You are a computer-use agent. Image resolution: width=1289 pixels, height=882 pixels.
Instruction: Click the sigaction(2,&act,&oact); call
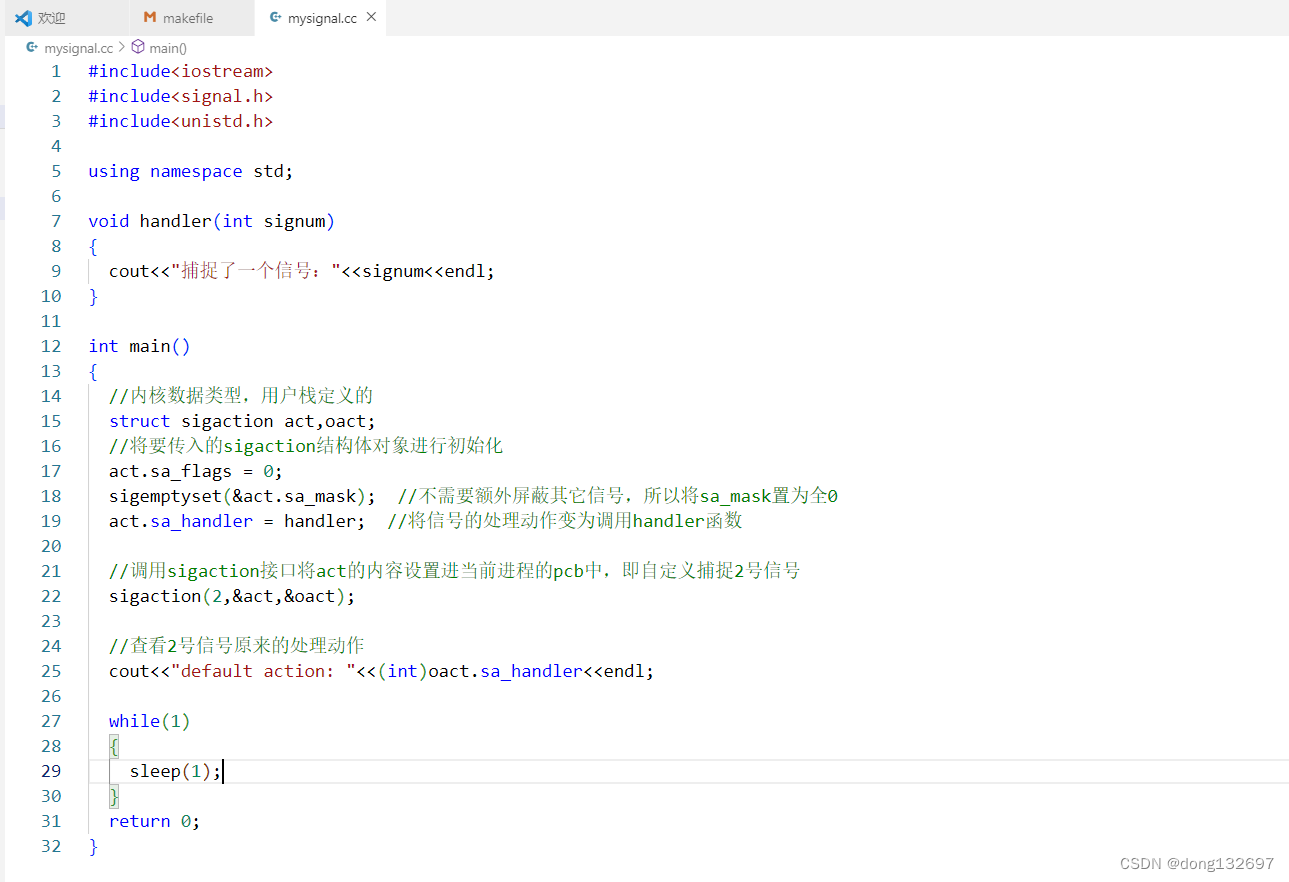[232, 596]
